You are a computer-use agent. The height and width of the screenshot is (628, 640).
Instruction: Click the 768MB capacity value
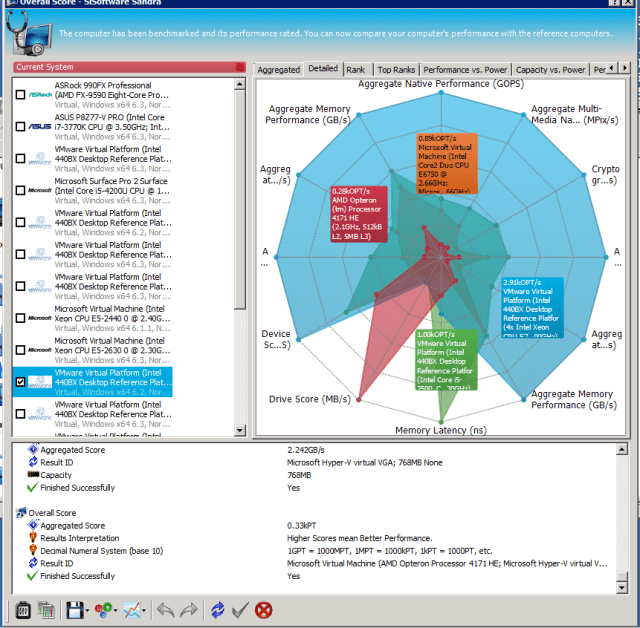click(299, 475)
